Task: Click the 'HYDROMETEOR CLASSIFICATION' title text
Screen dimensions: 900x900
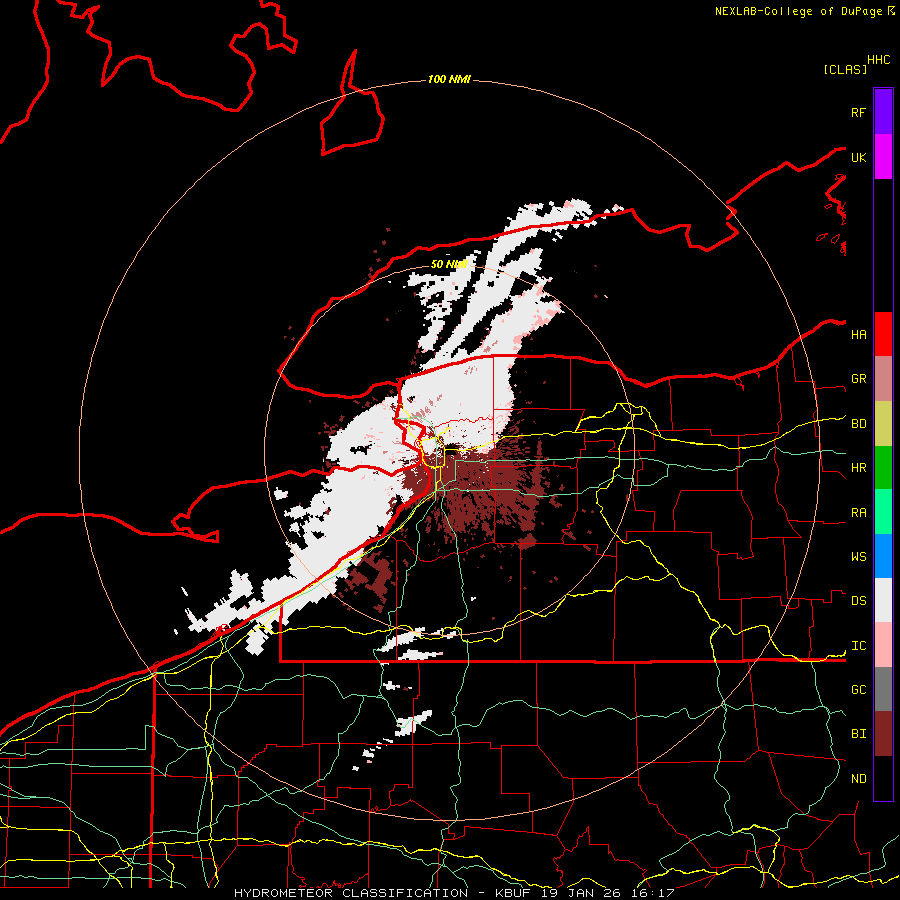Action: coord(351,893)
